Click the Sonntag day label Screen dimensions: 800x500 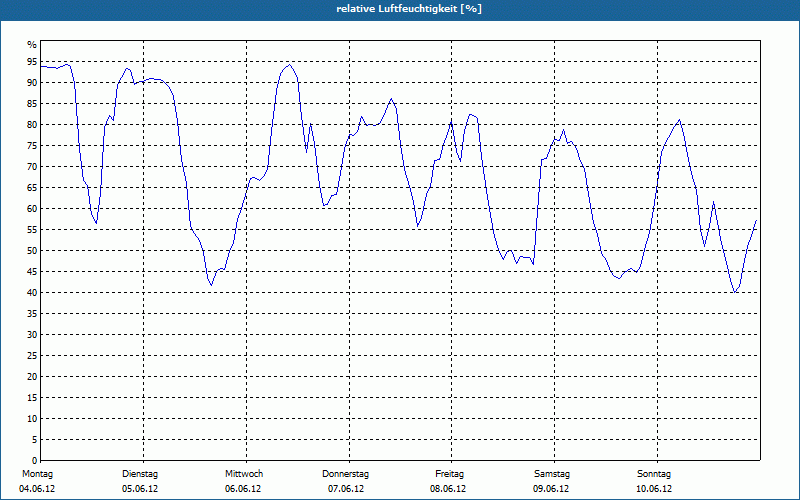[x=654, y=474]
